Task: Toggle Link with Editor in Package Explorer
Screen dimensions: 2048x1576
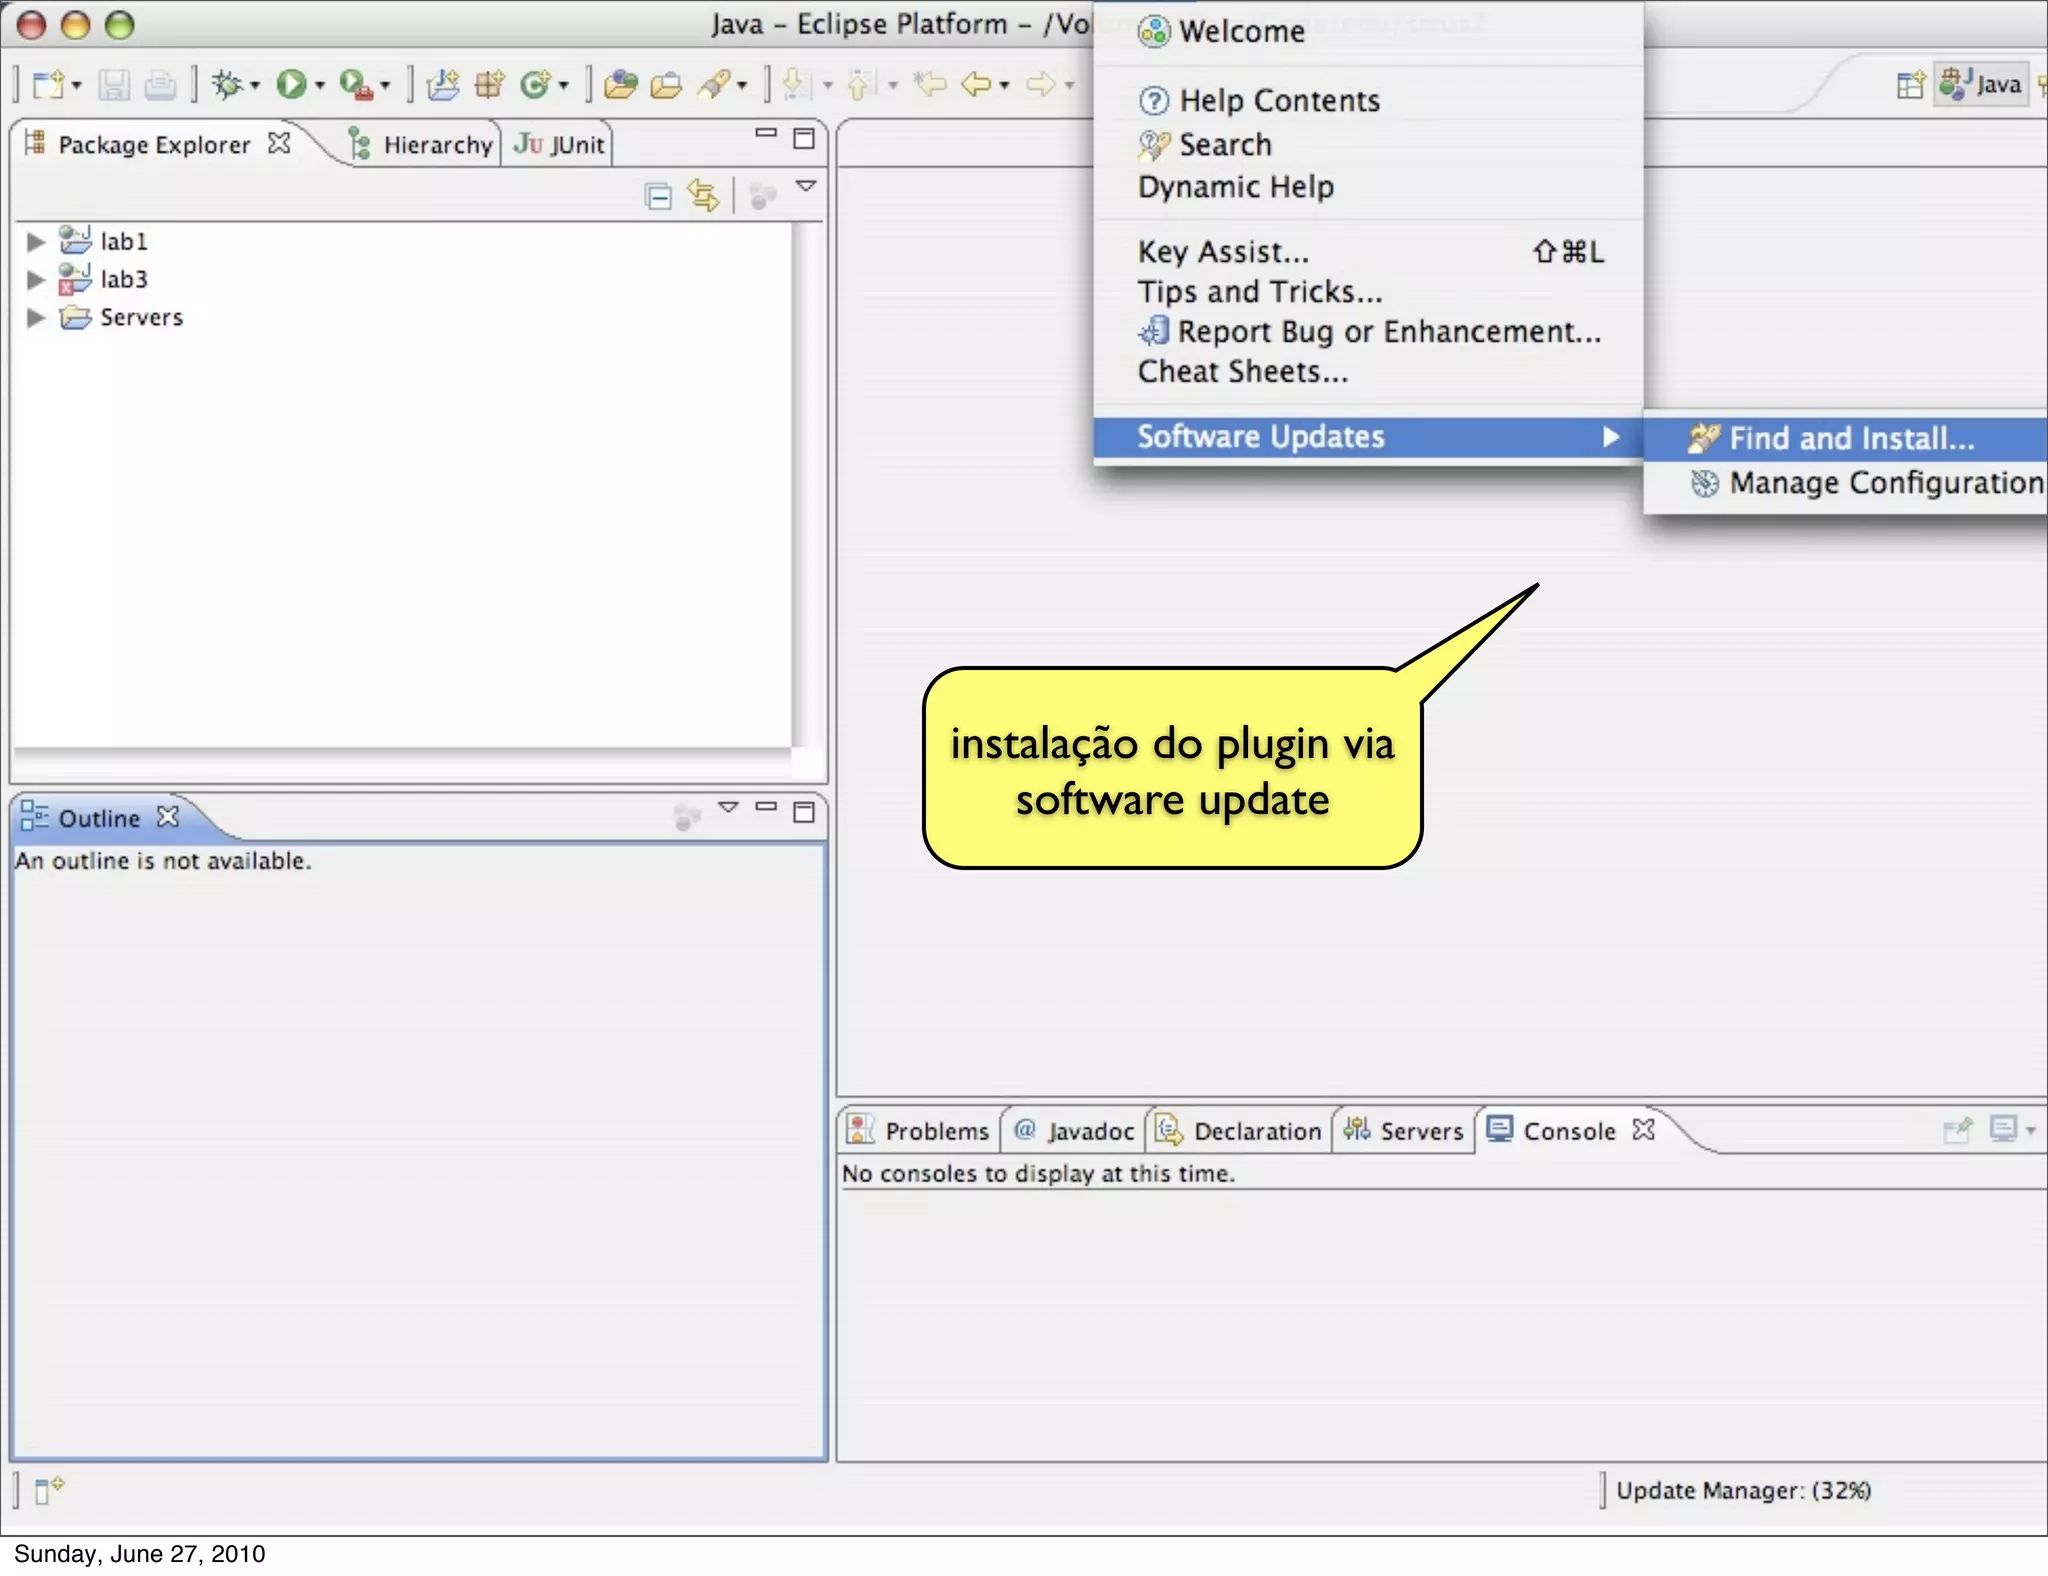Action: tap(704, 196)
